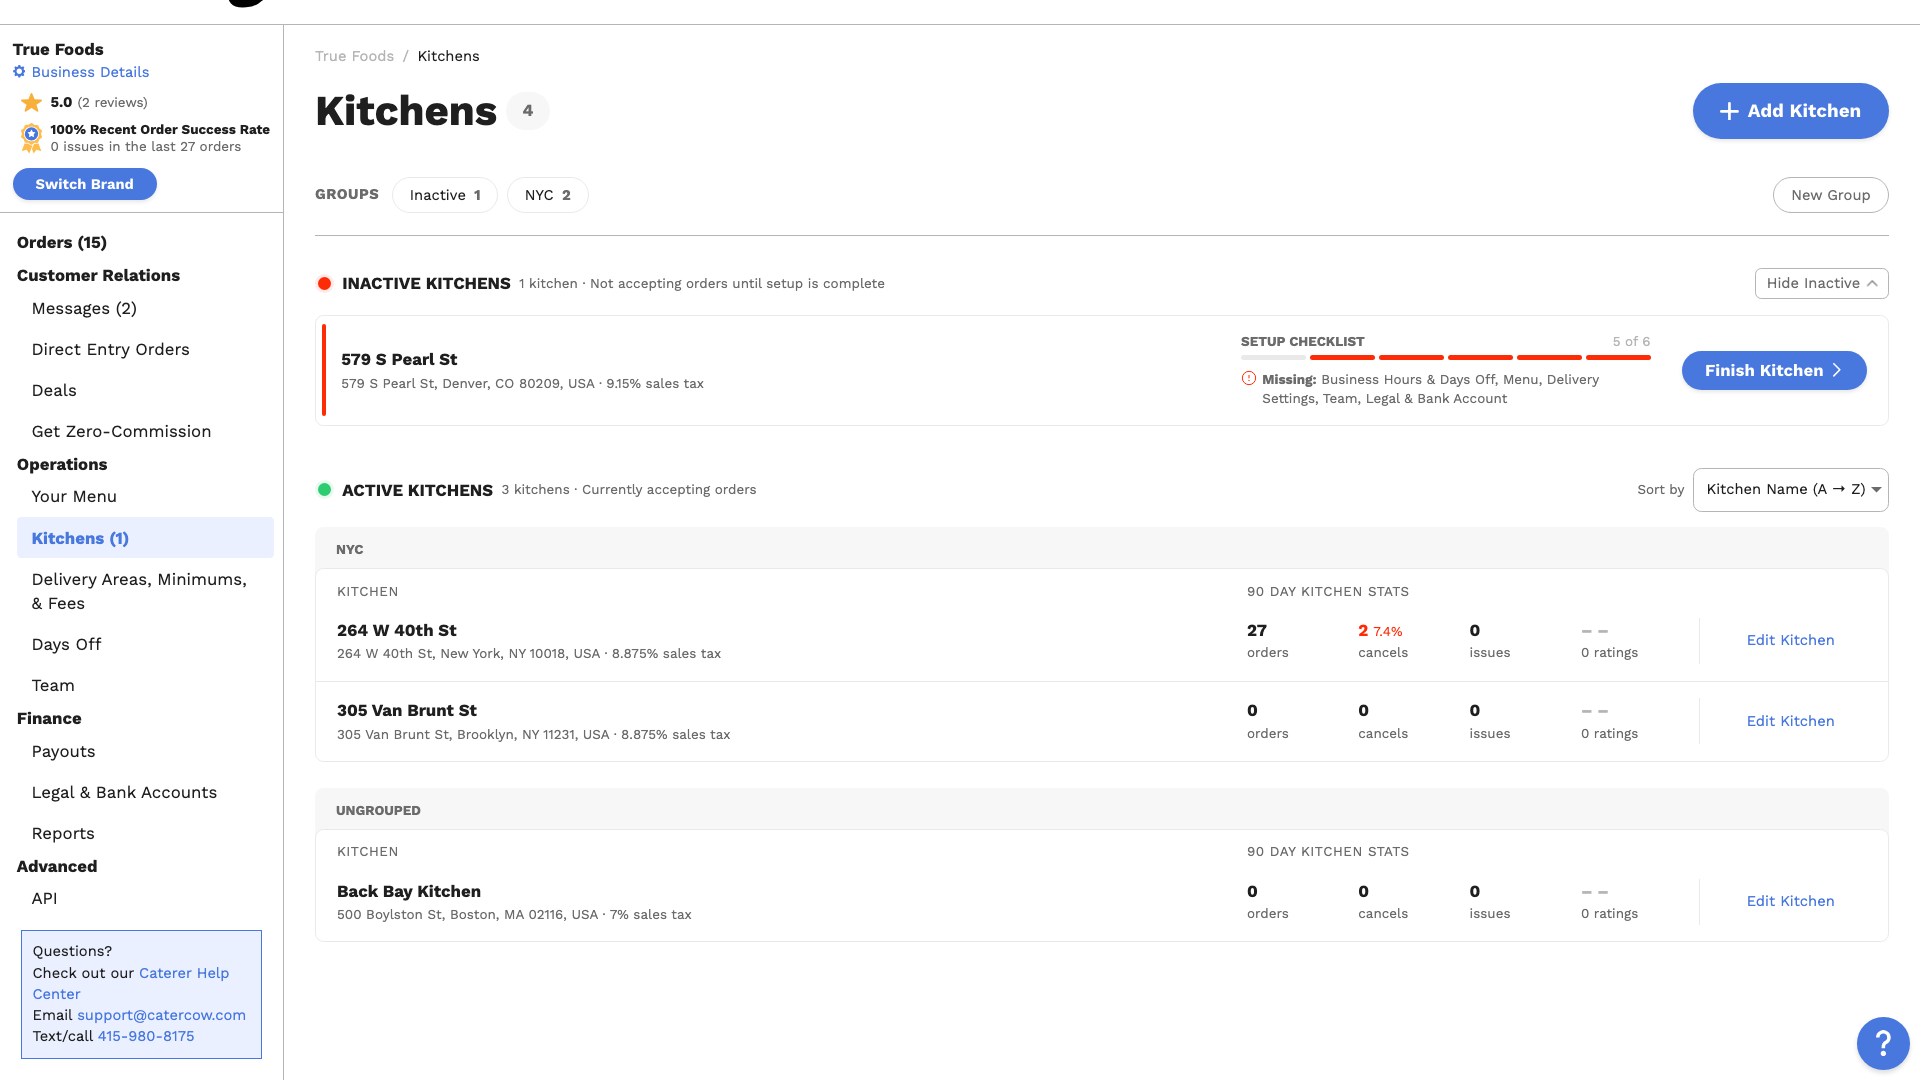Image resolution: width=1920 pixels, height=1080 pixels.
Task: Open the help question mark bubble
Action: (x=1883, y=1043)
